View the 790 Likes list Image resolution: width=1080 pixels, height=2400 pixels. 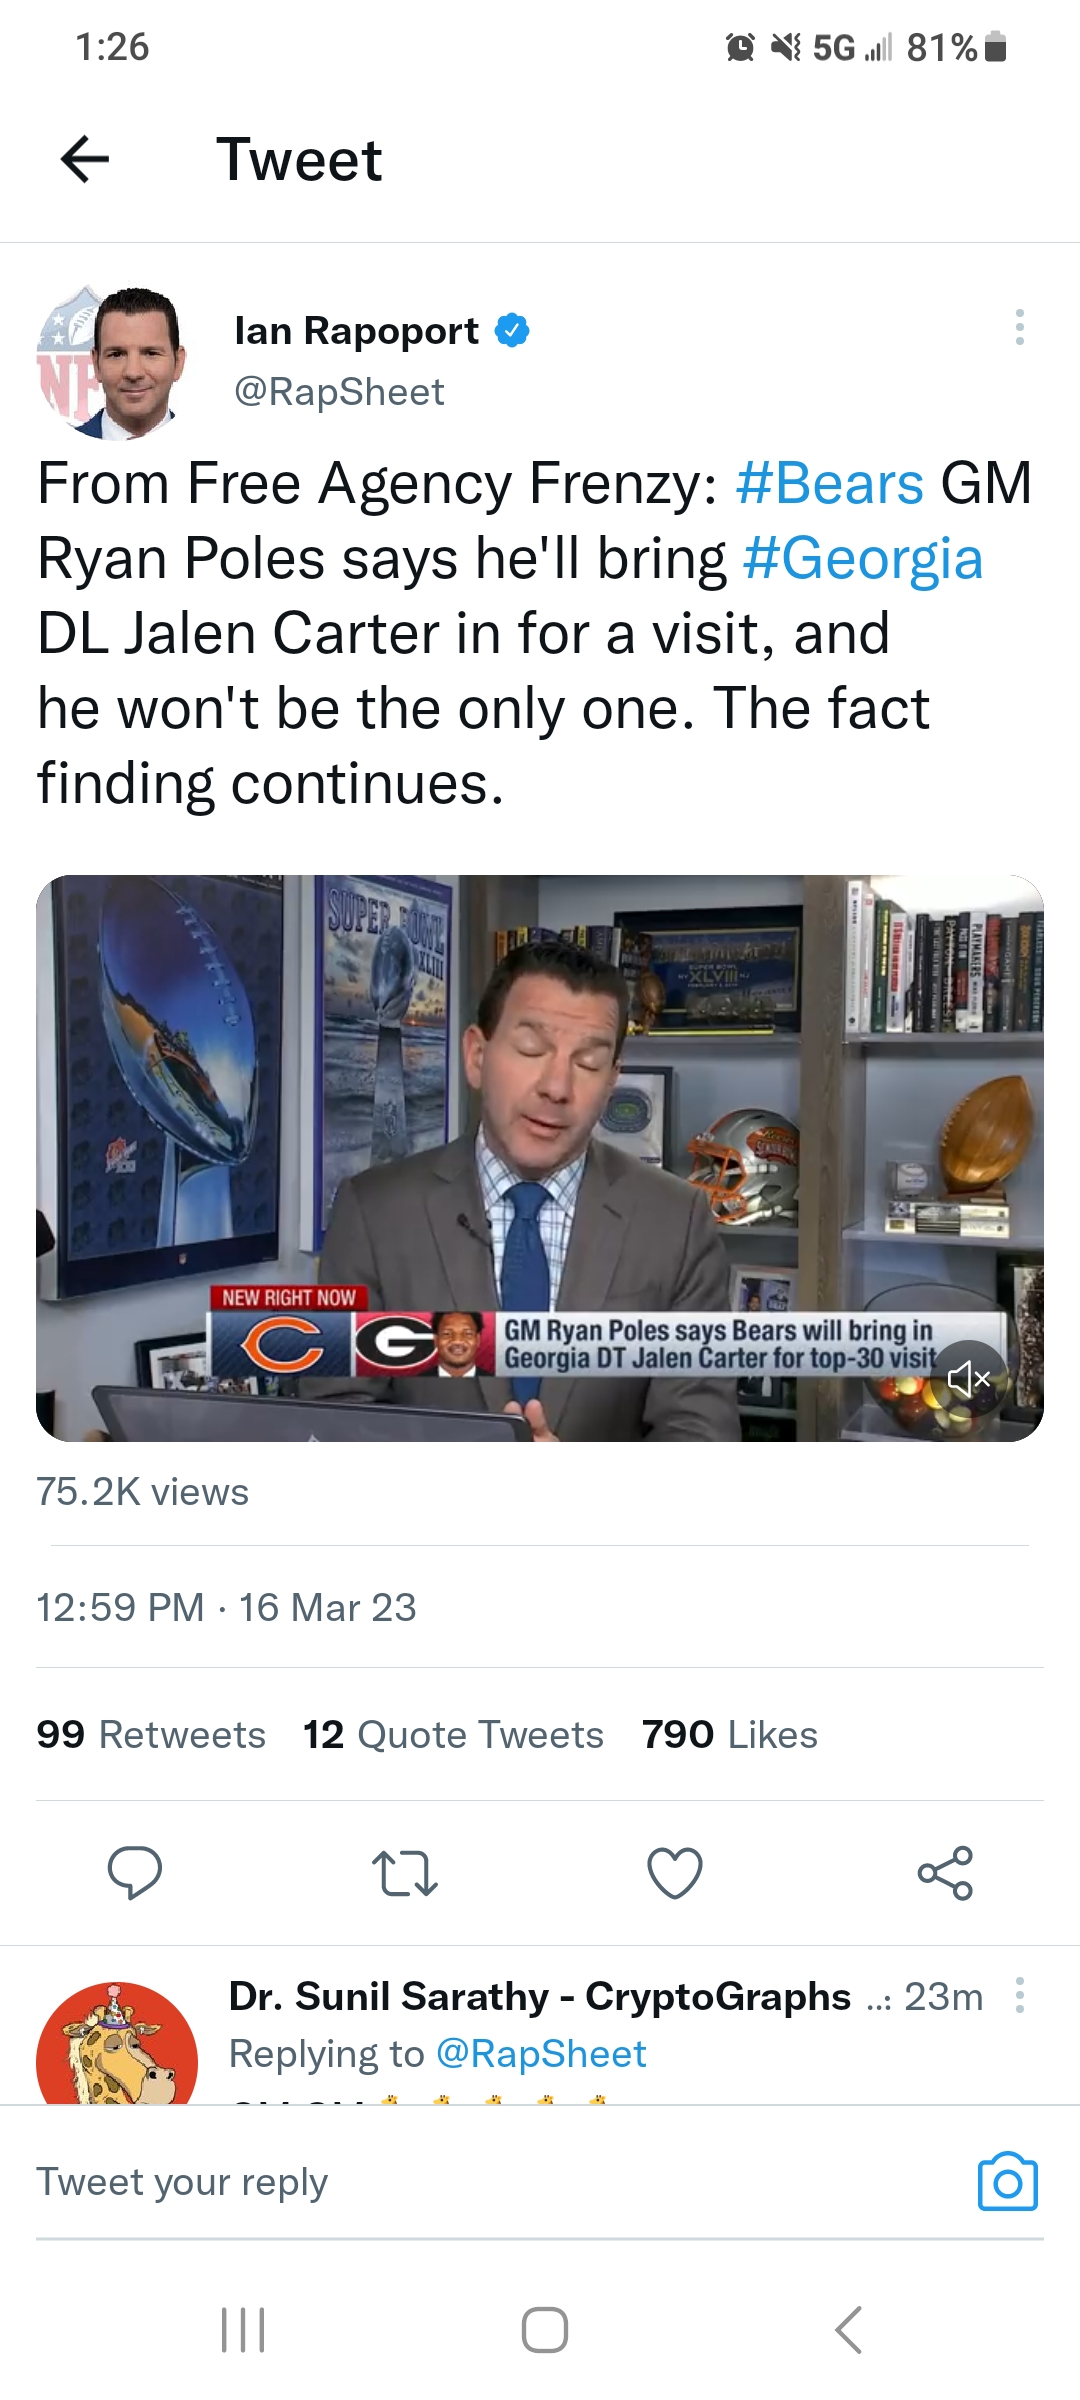(x=730, y=1734)
